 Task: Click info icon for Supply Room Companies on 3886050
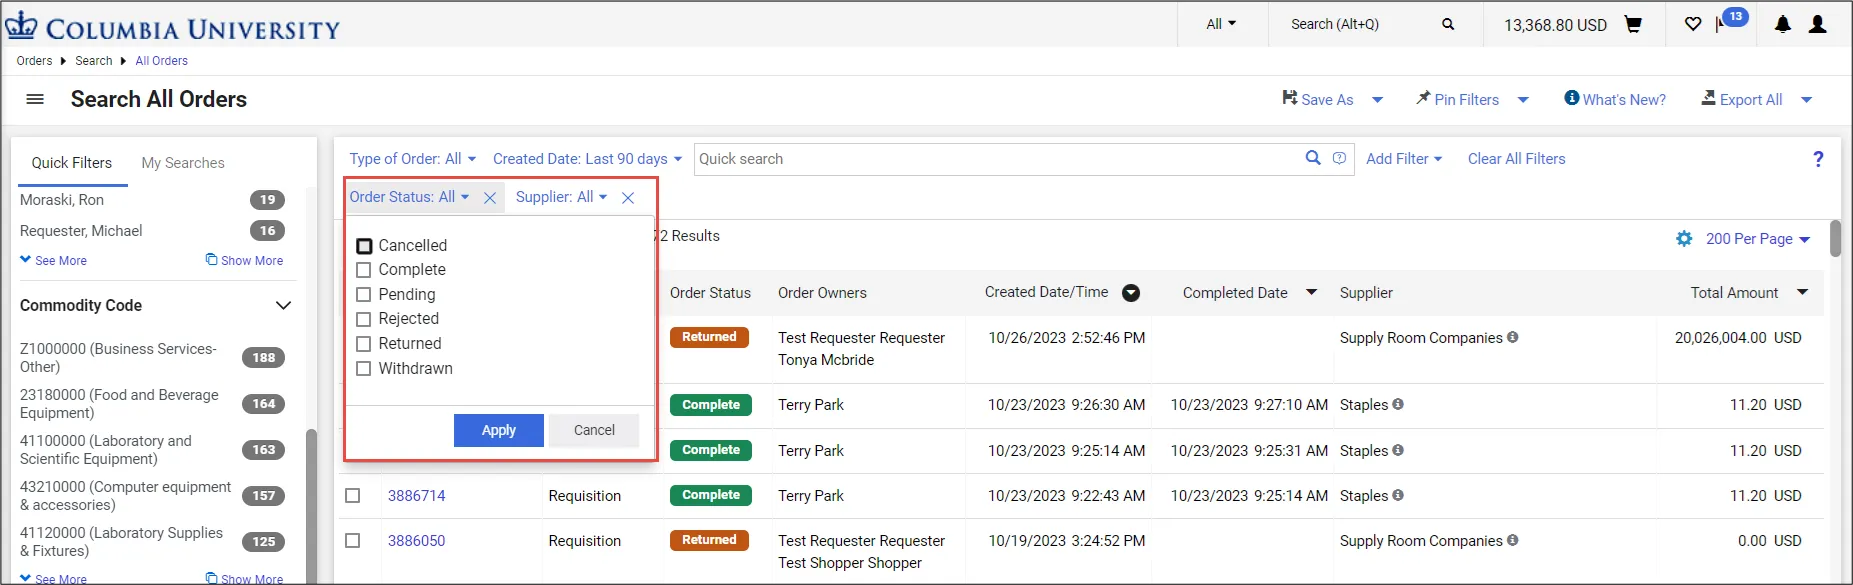coord(1513,540)
